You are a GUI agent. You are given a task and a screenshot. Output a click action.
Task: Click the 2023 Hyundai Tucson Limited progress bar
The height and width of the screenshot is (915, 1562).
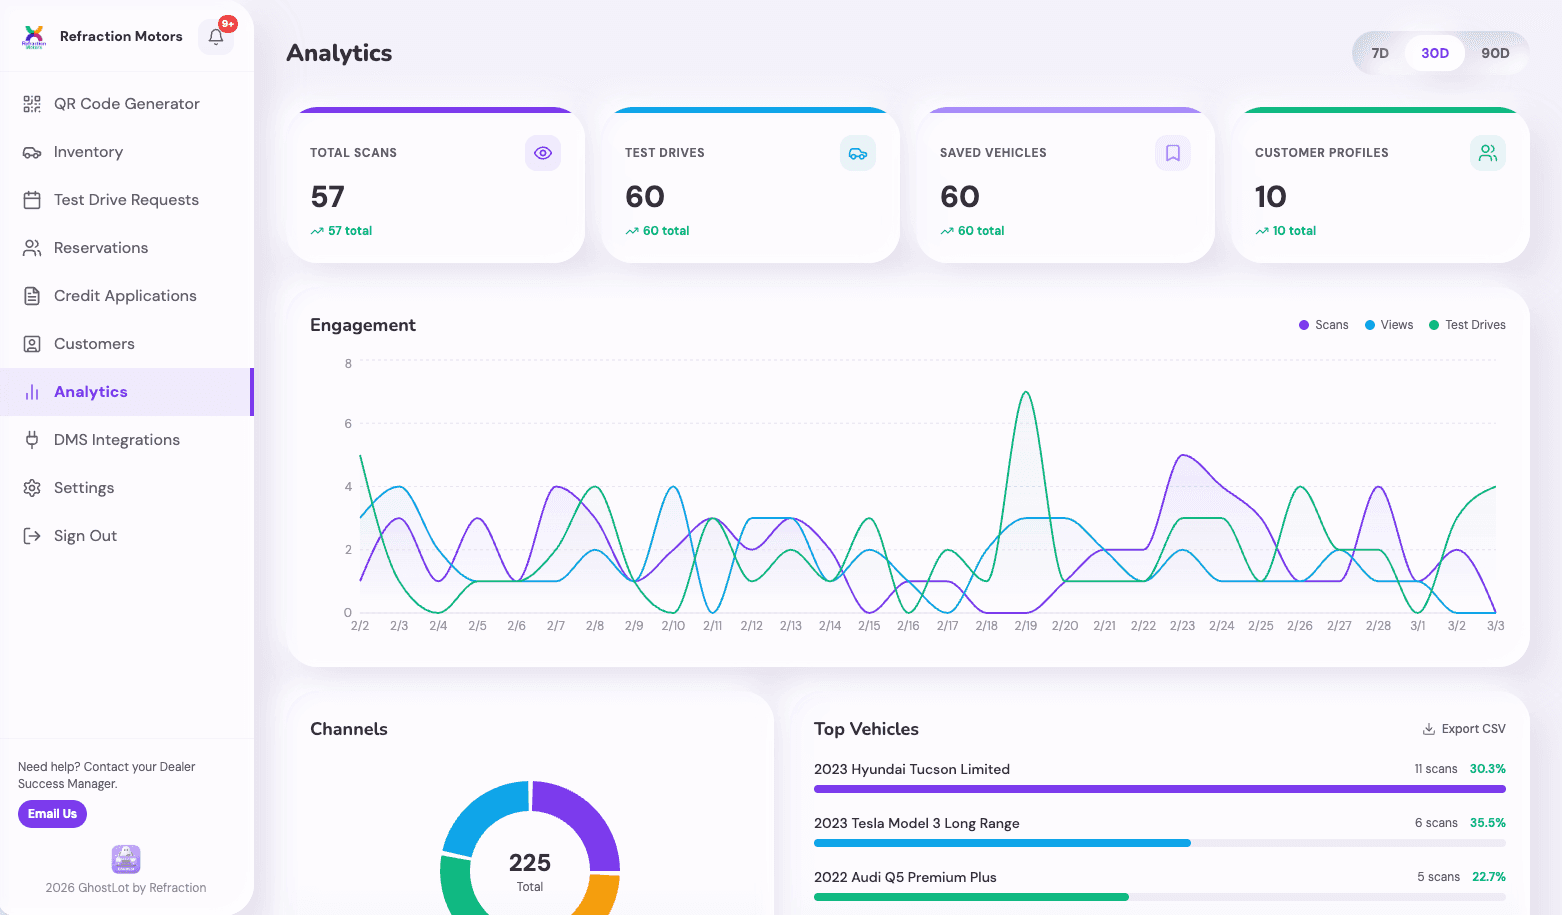click(x=1159, y=789)
